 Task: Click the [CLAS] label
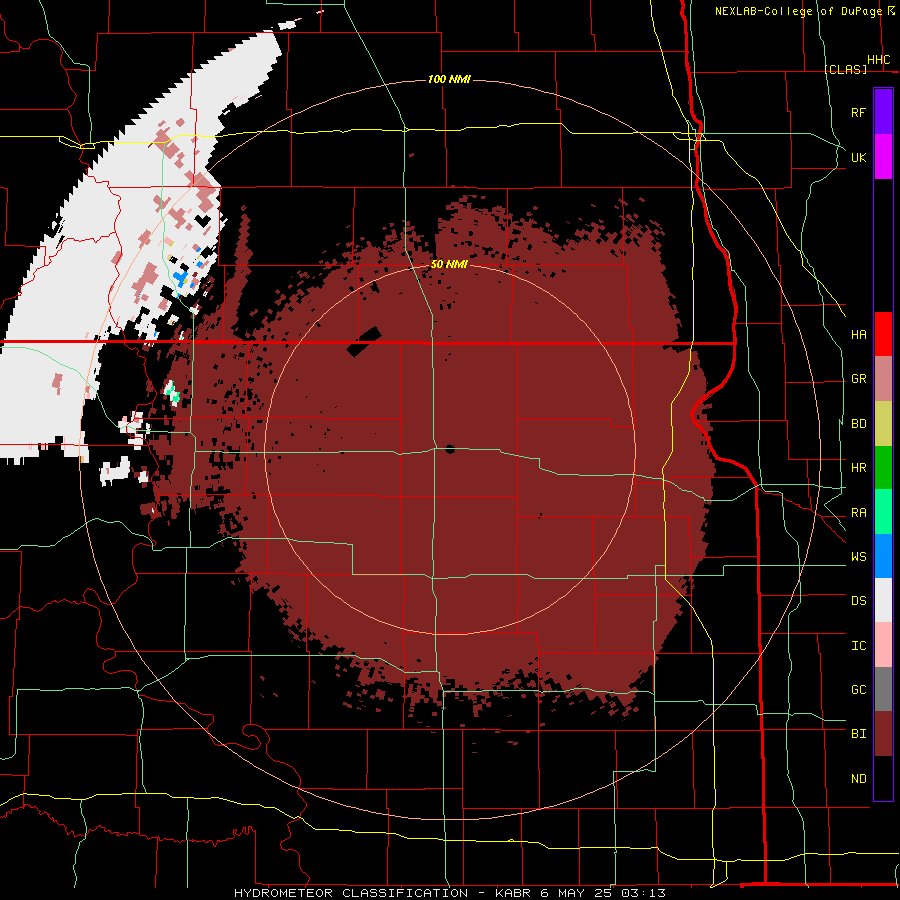tap(845, 69)
